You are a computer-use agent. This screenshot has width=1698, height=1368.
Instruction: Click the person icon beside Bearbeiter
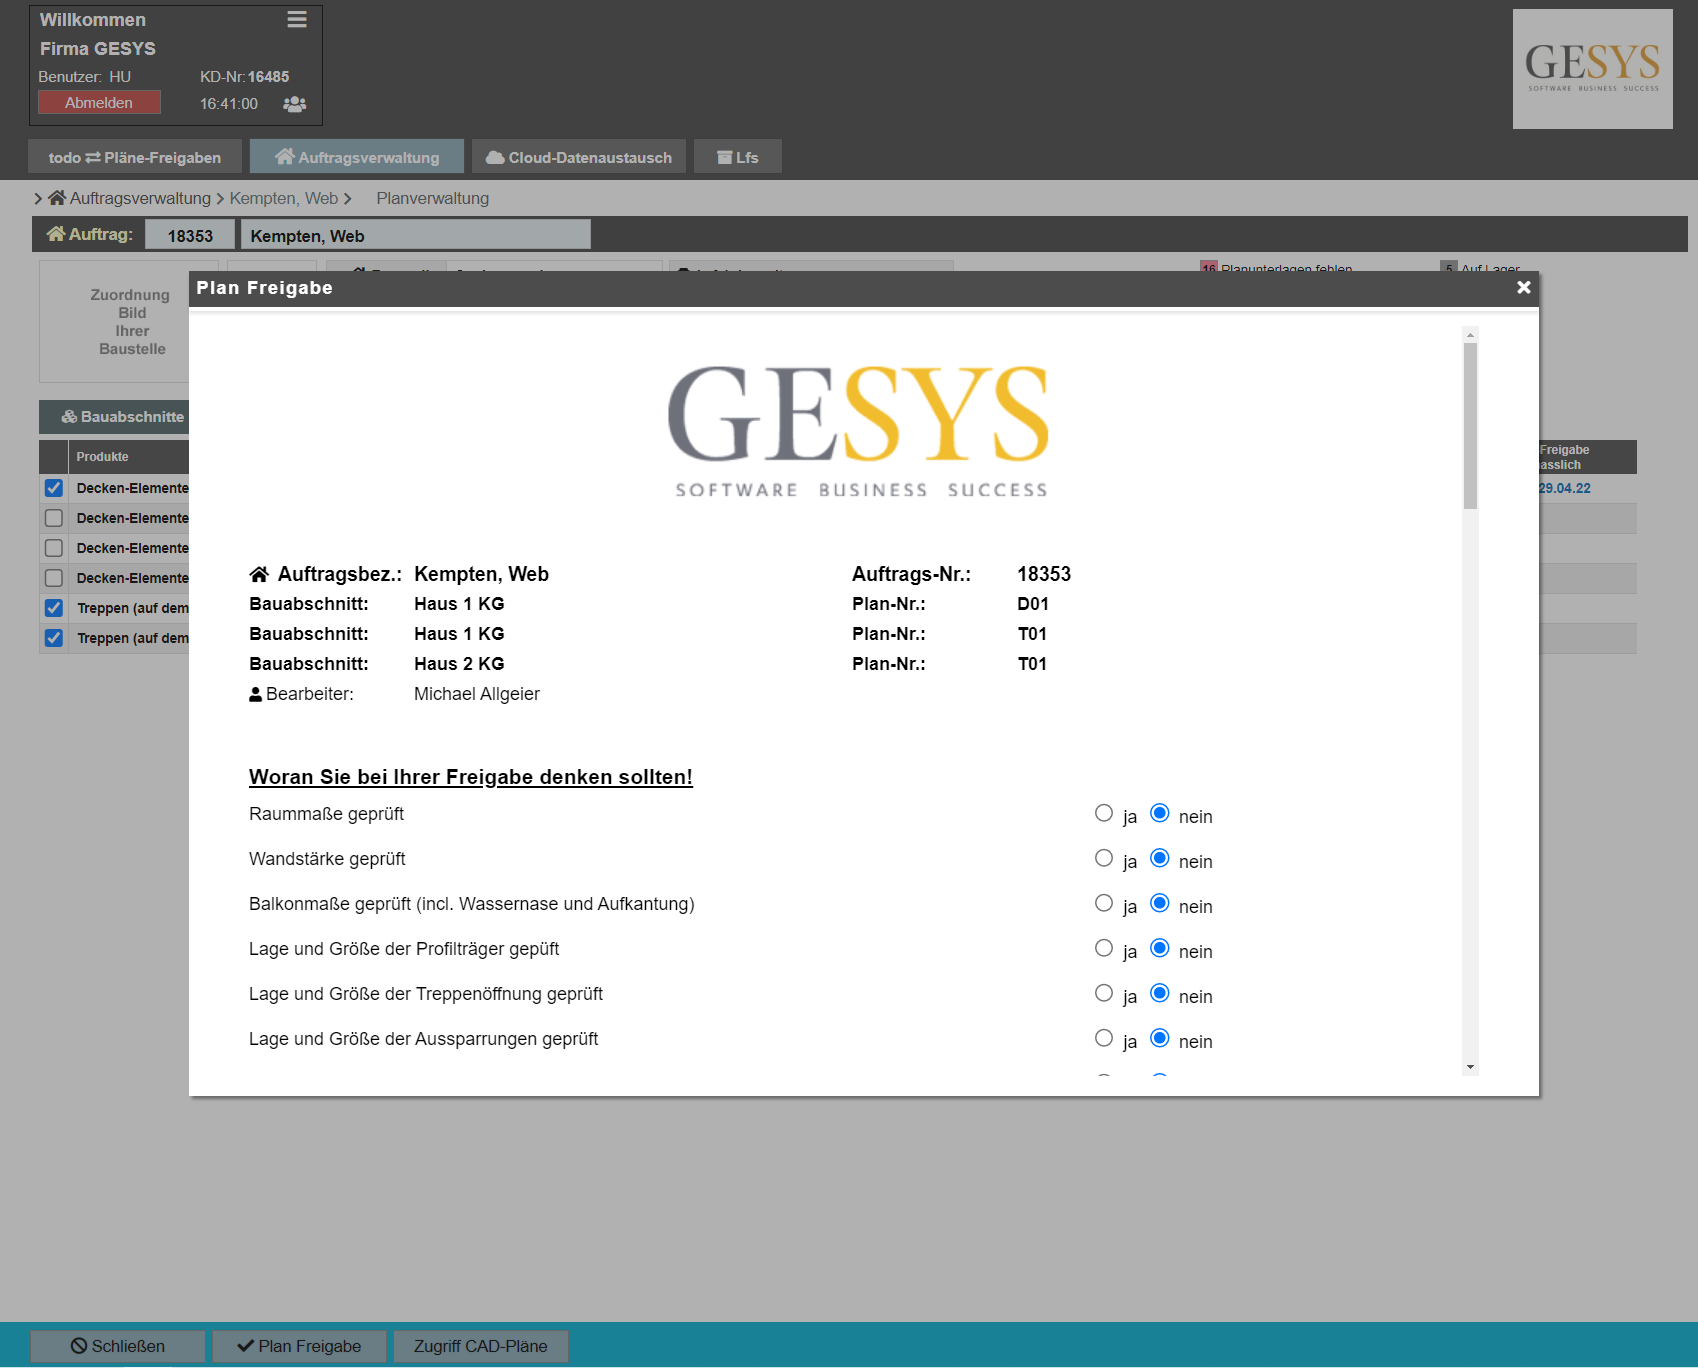[x=255, y=694]
